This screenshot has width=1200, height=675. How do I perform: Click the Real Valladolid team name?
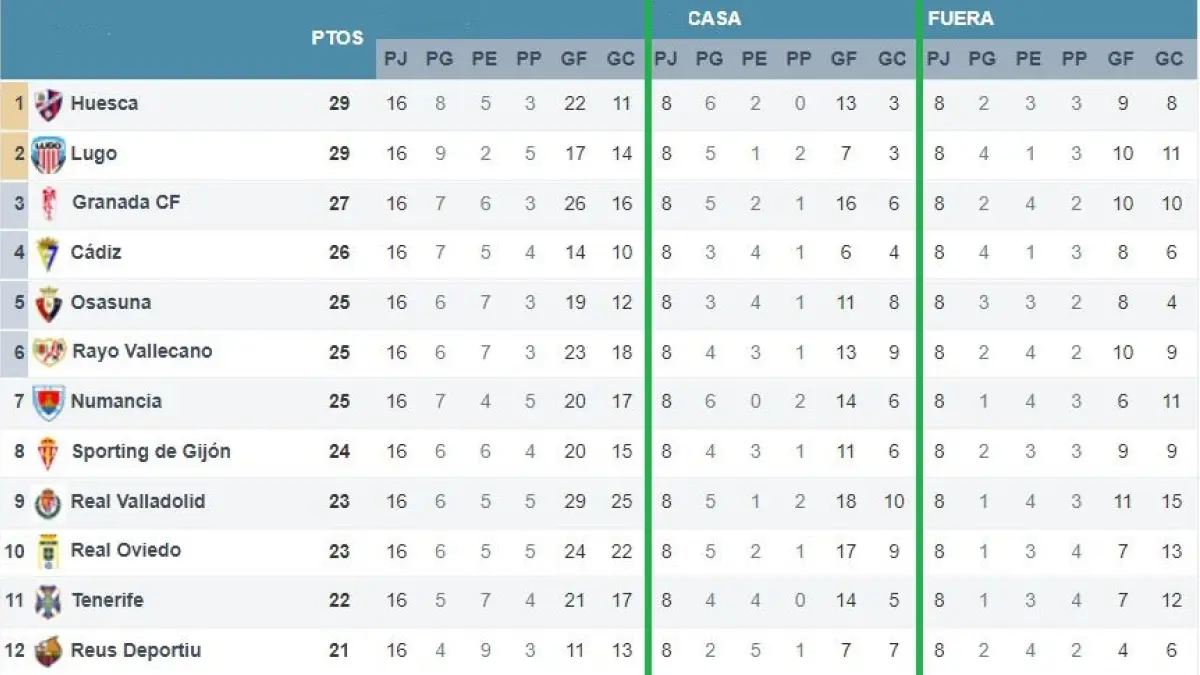coord(137,501)
